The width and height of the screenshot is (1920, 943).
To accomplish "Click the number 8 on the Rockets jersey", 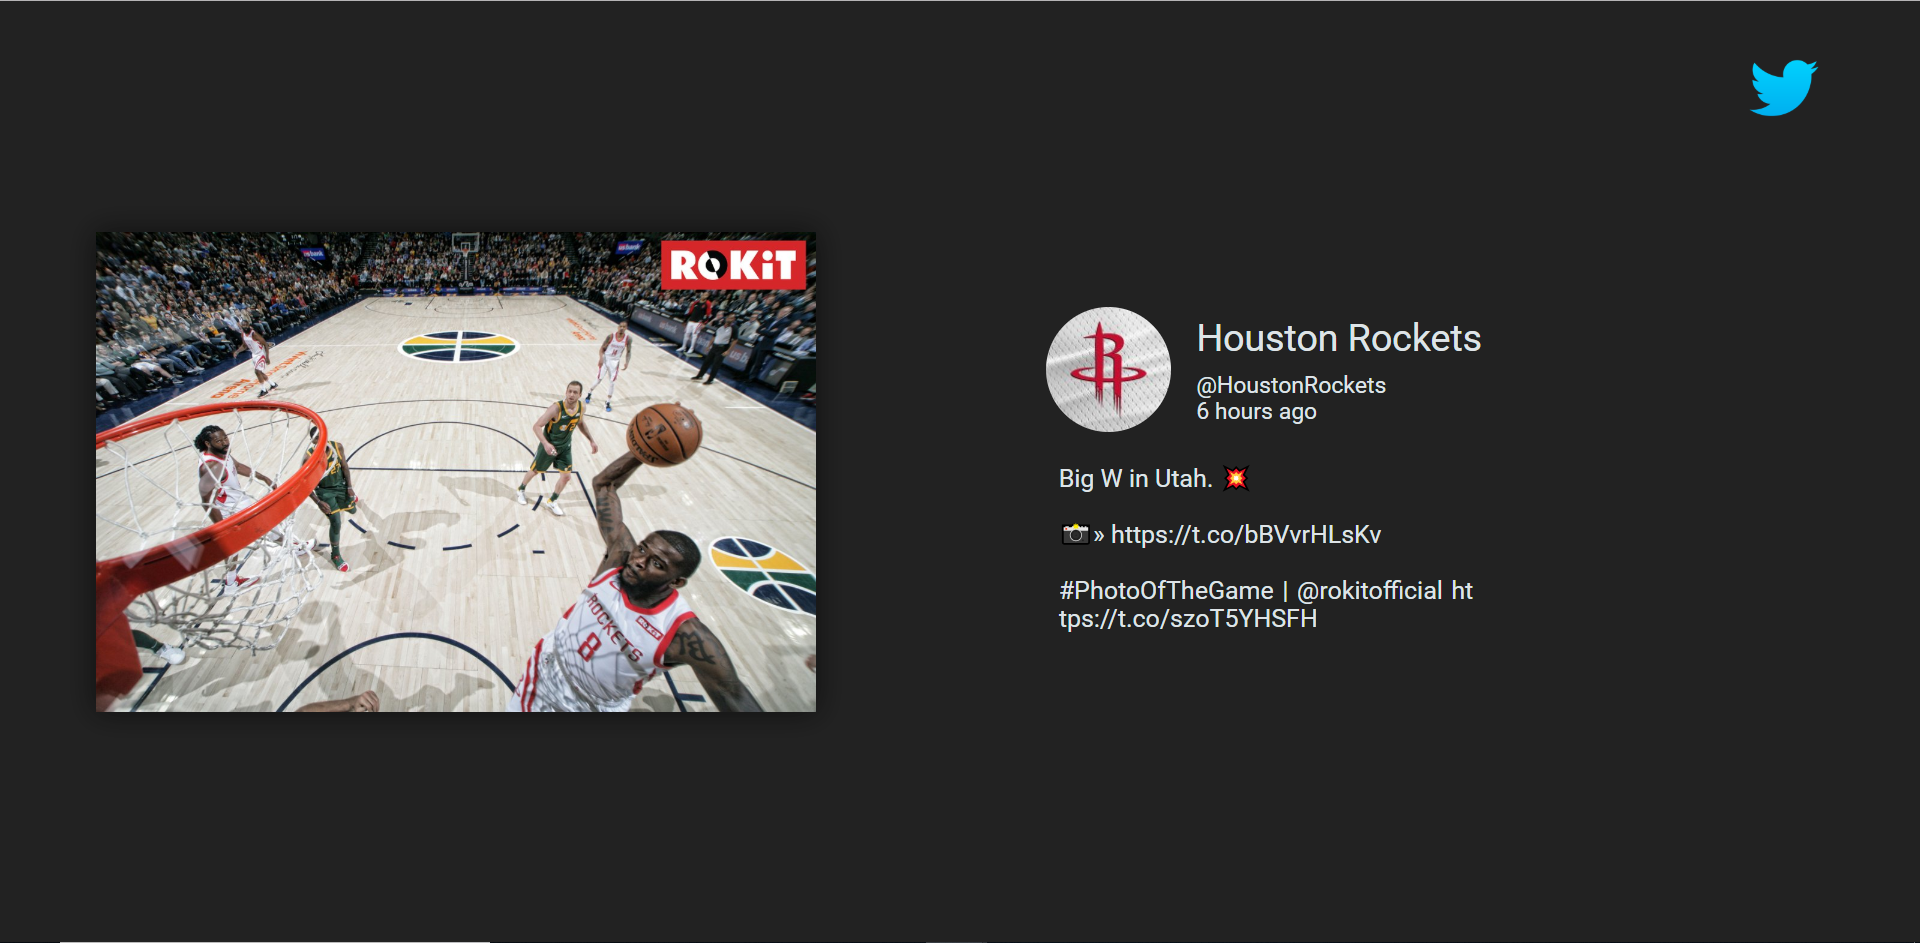I will 589,647.
